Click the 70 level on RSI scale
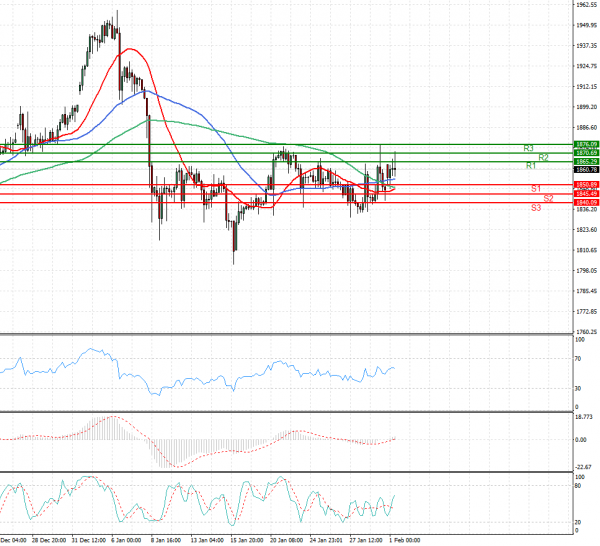Viewport: 600px width, 546px height. point(578,359)
